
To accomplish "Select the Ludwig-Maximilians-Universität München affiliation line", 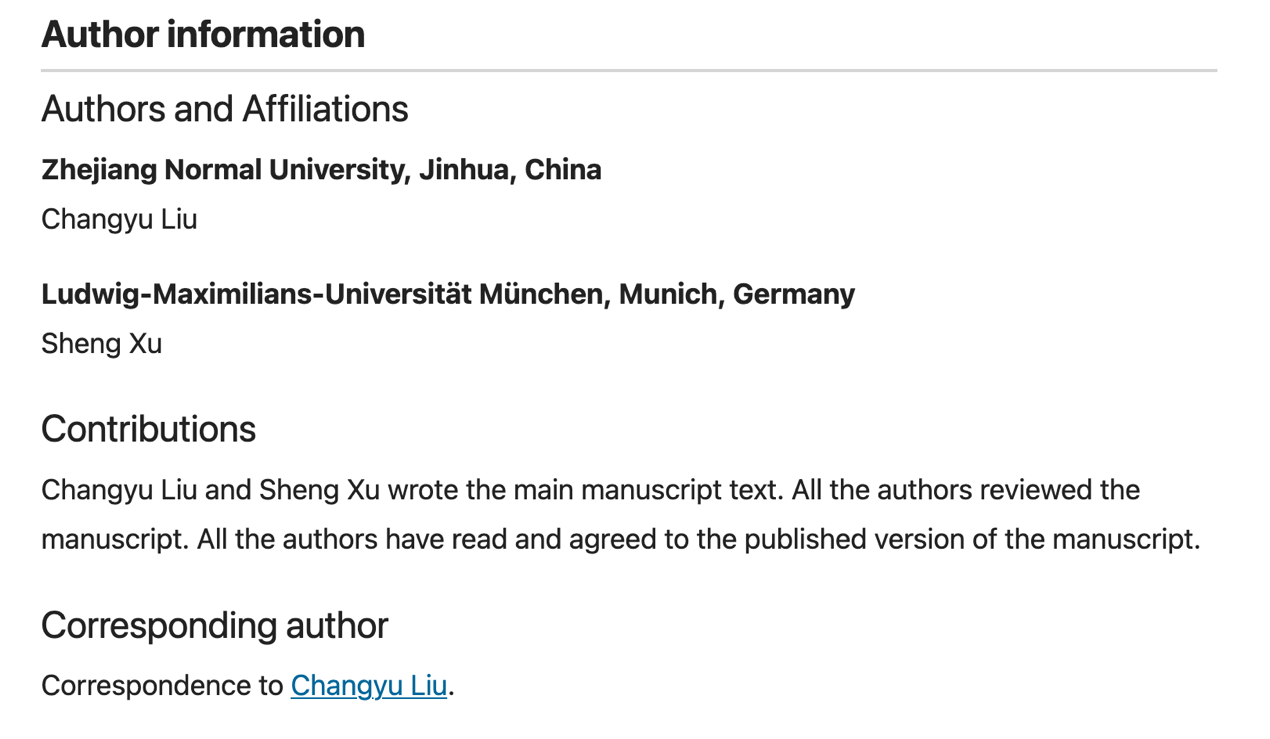I will pyautogui.click(x=447, y=294).
